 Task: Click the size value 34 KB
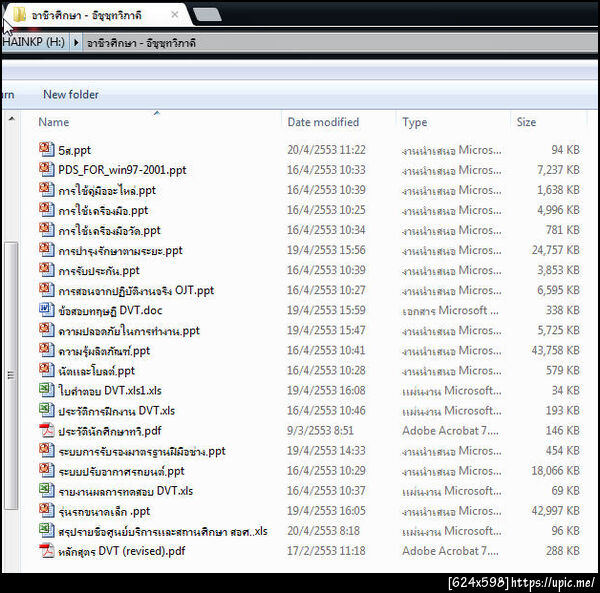click(x=566, y=390)
